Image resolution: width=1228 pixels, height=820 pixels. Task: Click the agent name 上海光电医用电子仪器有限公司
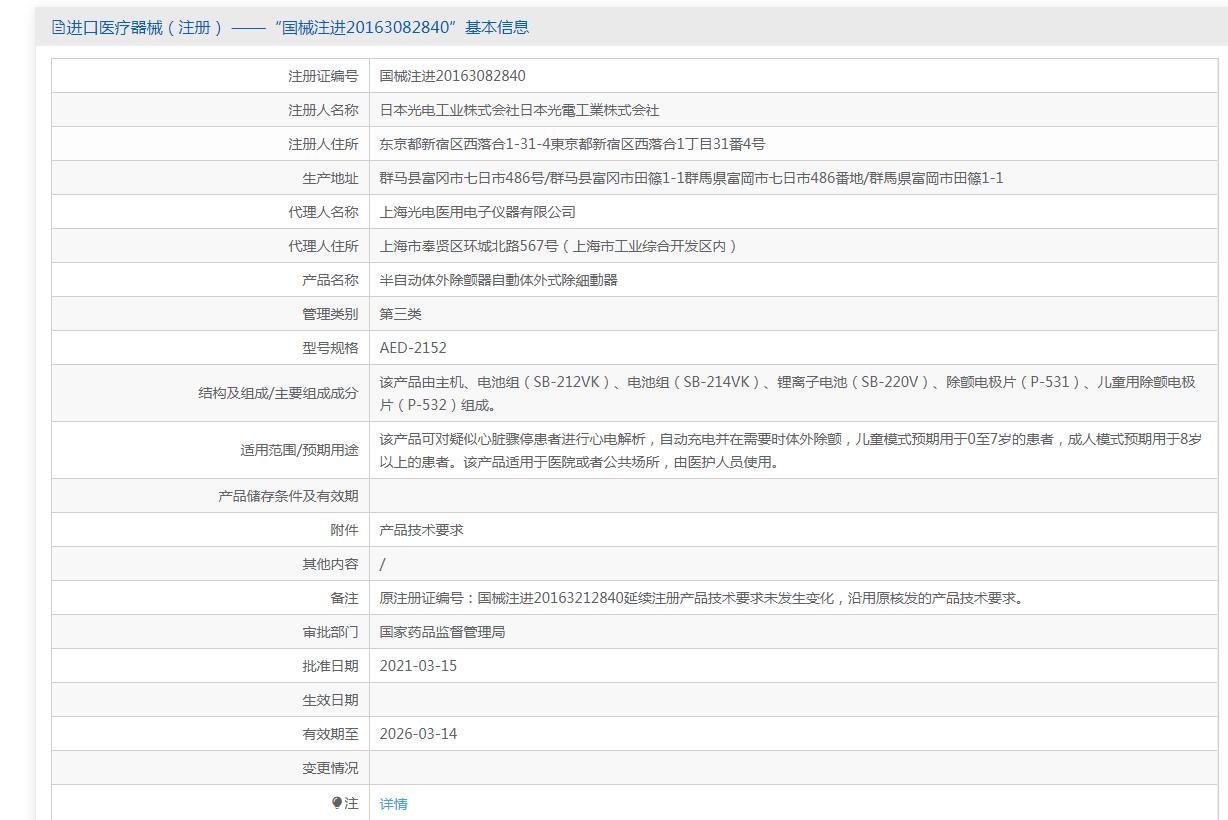(x=477, y=212)
